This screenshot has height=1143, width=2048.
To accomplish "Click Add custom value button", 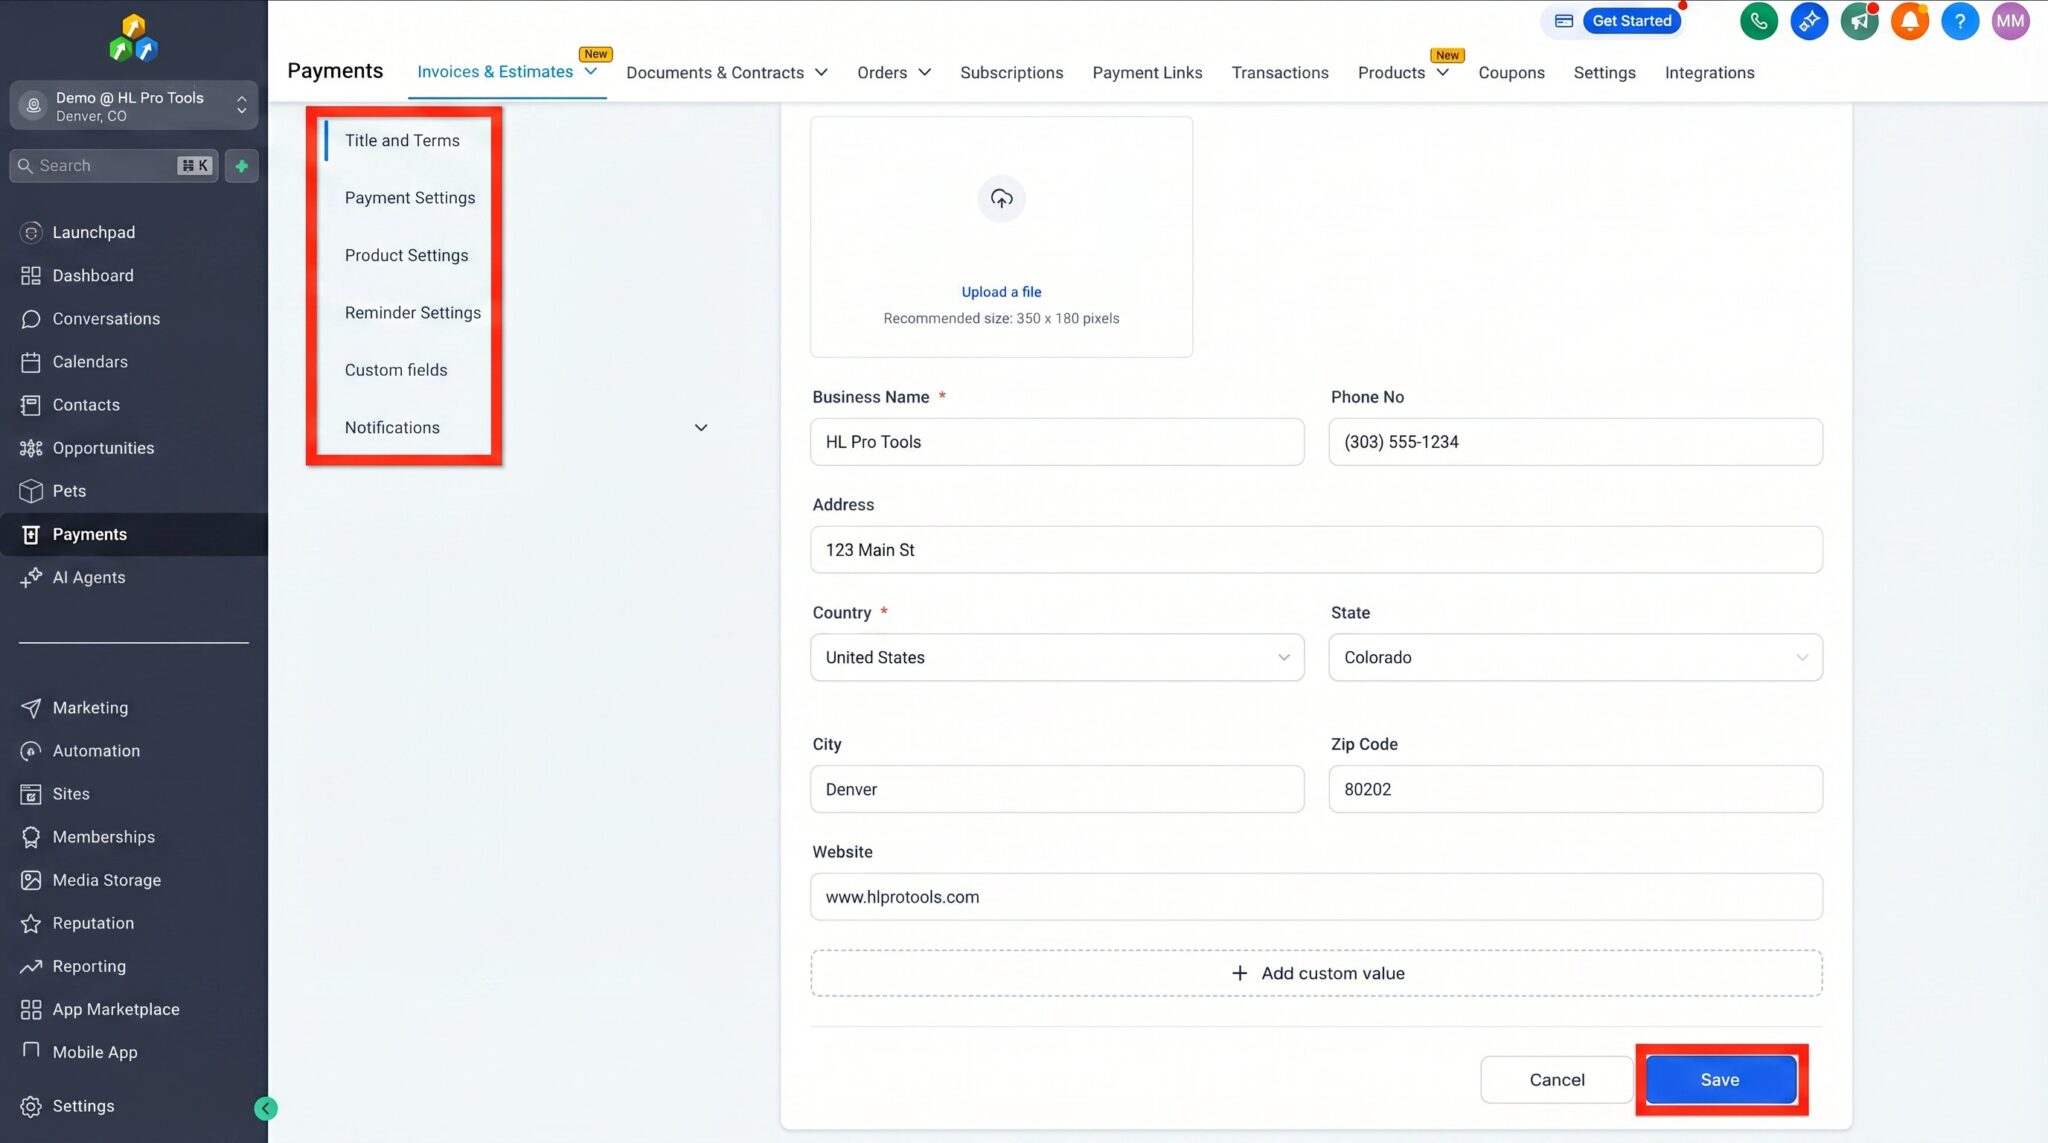I will [x=1316, y=973].
